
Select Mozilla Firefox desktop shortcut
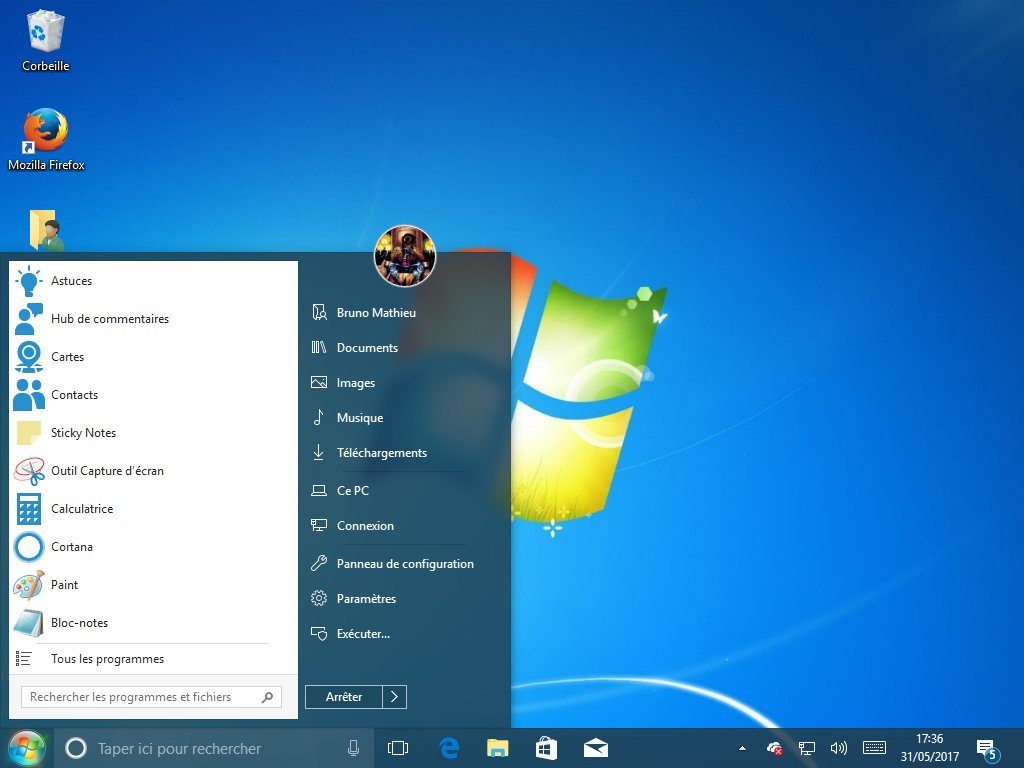coord(46,140)
